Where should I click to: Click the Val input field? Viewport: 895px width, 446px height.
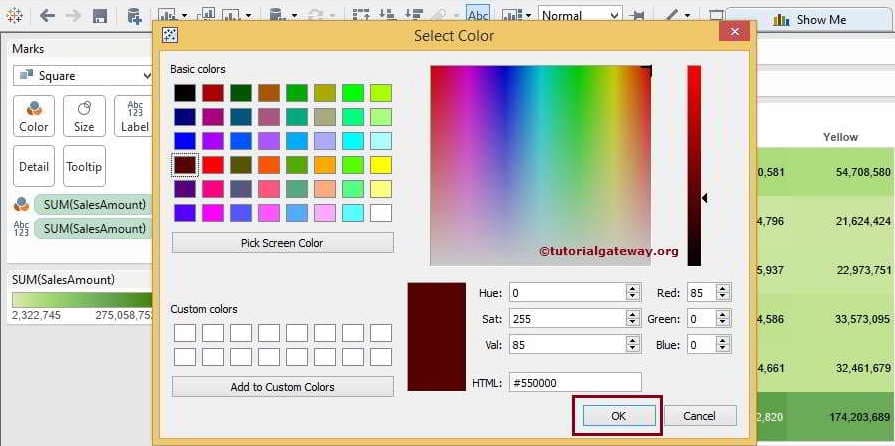(567, 344)
